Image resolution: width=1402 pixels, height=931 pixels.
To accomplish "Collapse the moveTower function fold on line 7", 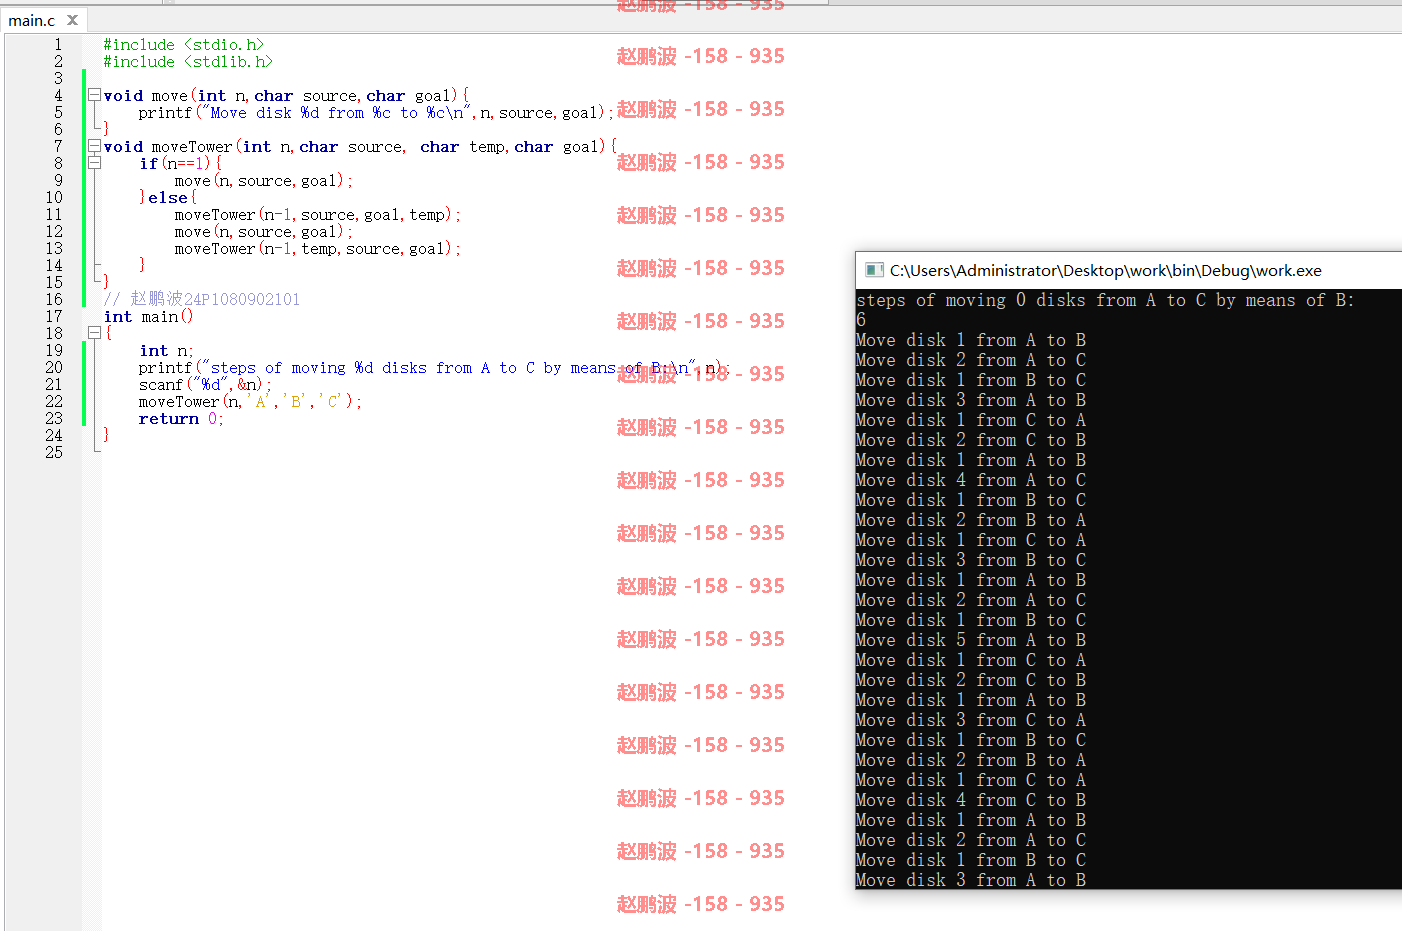I will pos(94,146).
